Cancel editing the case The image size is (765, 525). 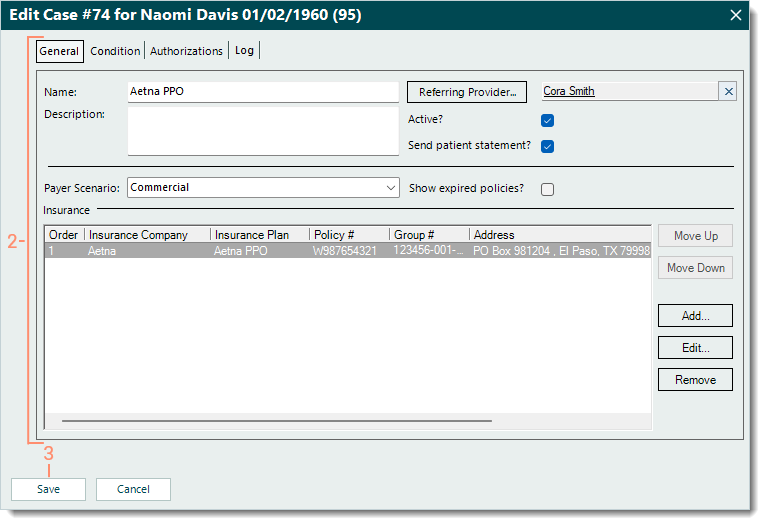(133, 489)
